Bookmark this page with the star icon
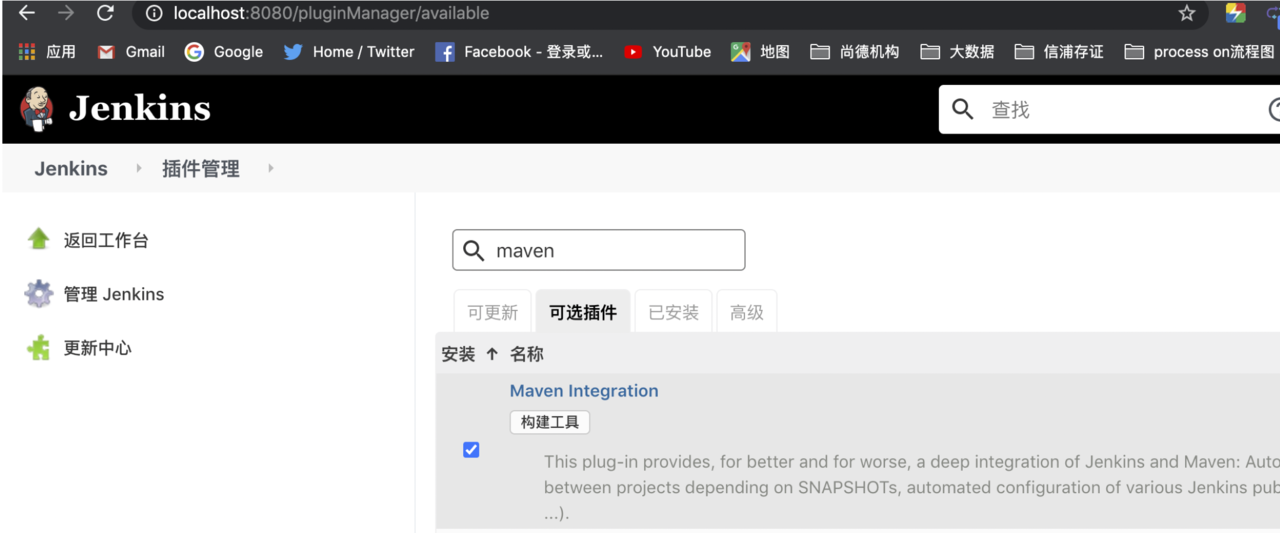This screenshot has width=1280, height=533. pyautogui.click(x=1186, y=14)
